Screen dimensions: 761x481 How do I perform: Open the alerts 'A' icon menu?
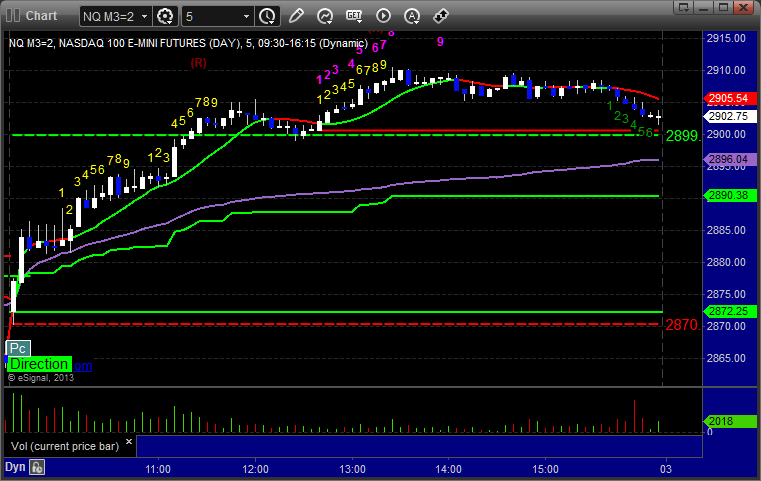click(412, 17)
